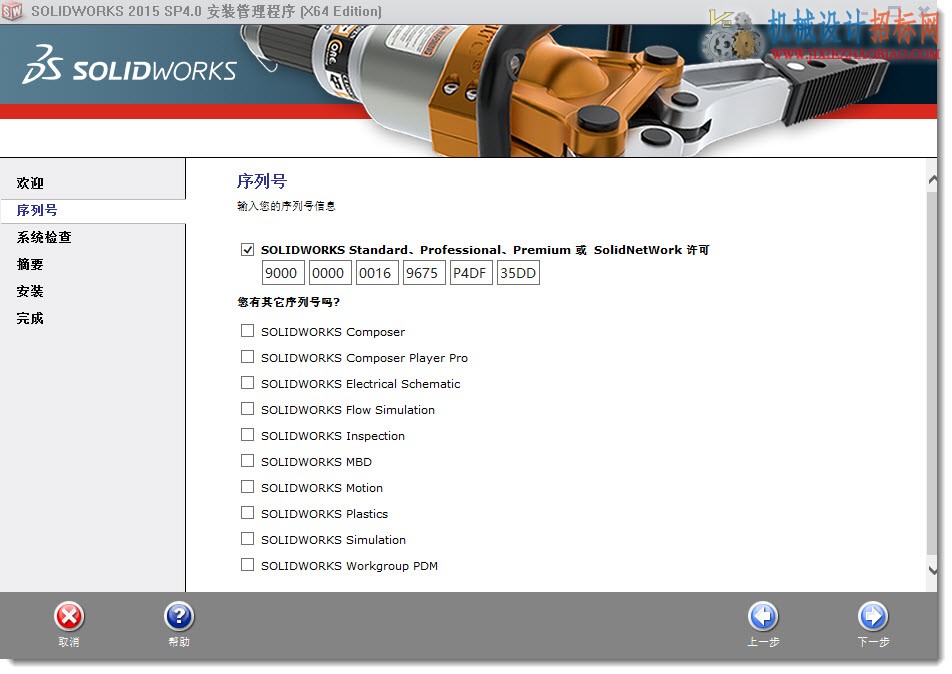Image resolution: width=952 pixels, height=674 pixels.
Task: Toggle the SOLIDWORKS MBD checkbox
Action: point(247,461)
